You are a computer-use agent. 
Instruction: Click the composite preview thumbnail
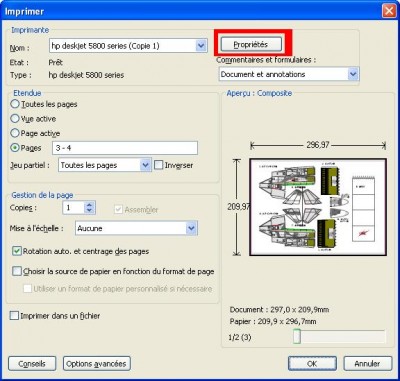click(x=318, y=207)
